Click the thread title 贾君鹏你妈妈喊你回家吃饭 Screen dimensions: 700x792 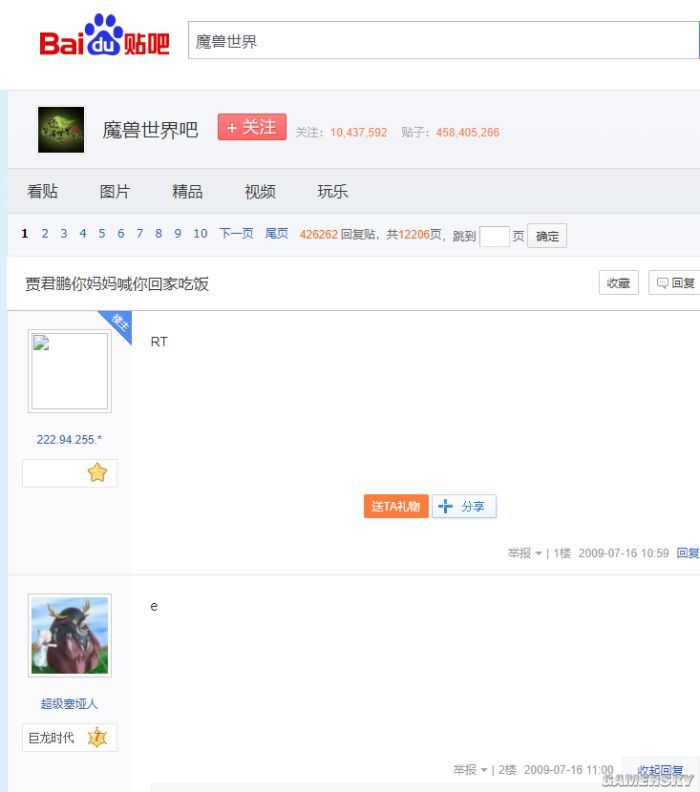point(117,284)
